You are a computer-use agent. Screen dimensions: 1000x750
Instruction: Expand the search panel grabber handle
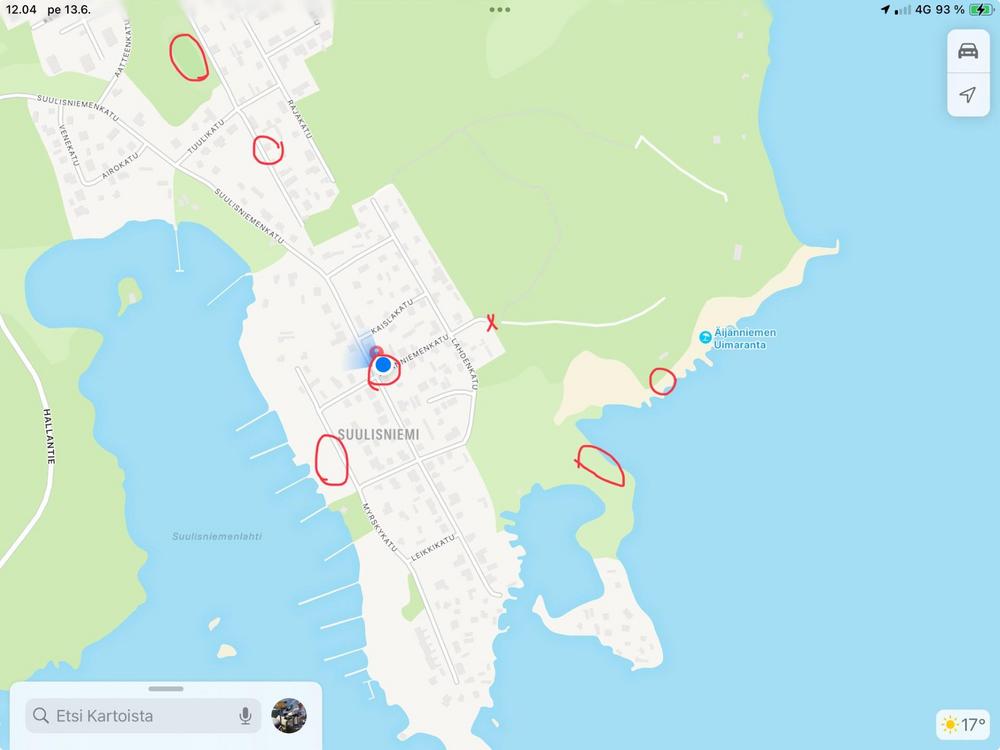[x=166, y=689]
